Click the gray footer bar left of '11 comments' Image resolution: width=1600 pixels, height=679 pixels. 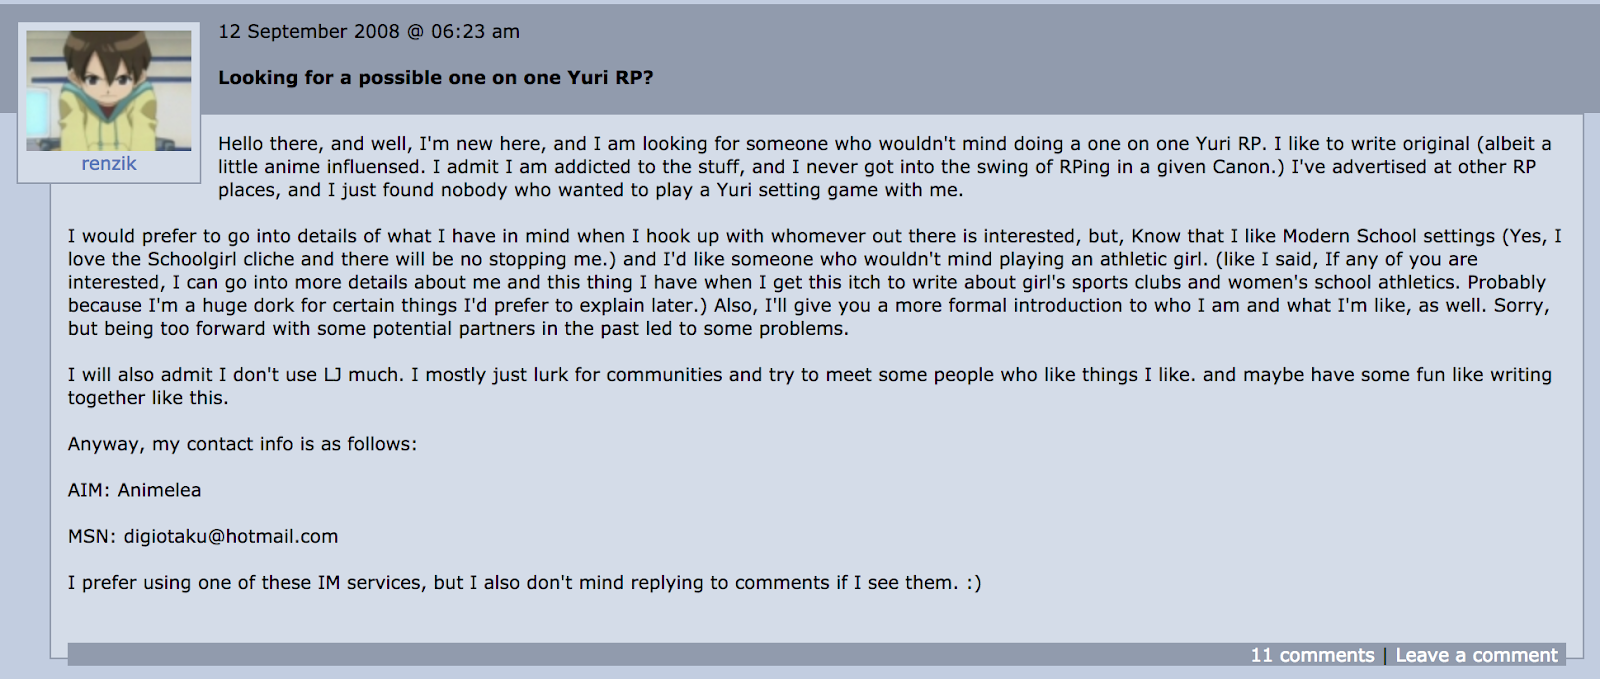658,655
